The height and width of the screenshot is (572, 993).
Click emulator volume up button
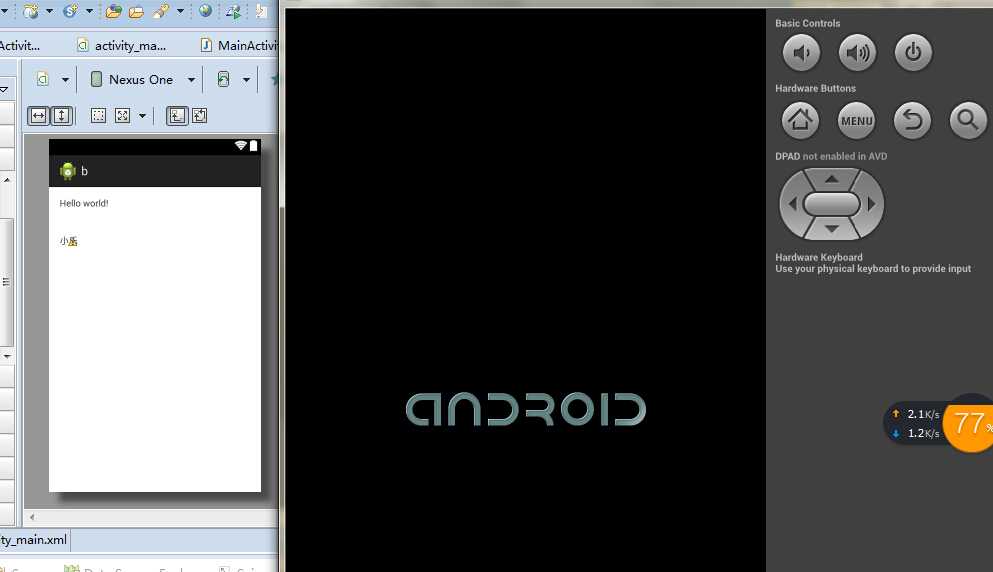tap(857, 53)
